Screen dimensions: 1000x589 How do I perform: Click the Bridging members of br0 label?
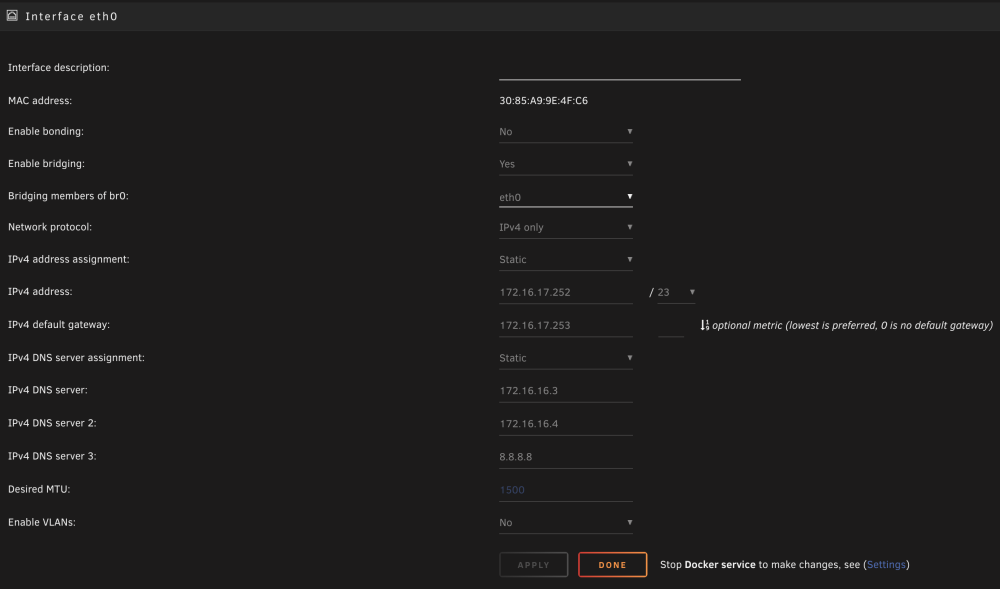tap(68, 196)
